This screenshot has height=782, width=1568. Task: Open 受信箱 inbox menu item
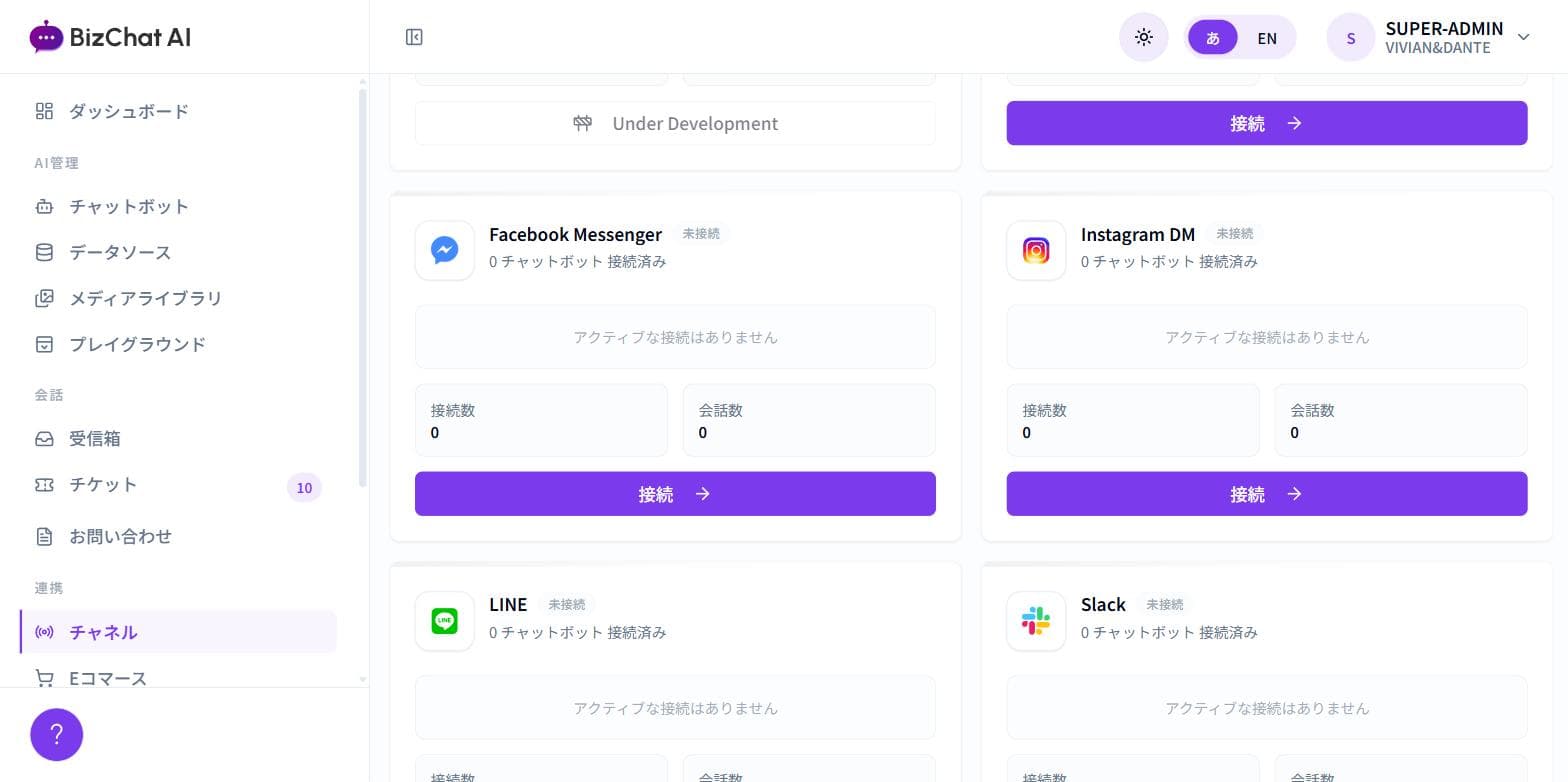[x=178, y=438]
